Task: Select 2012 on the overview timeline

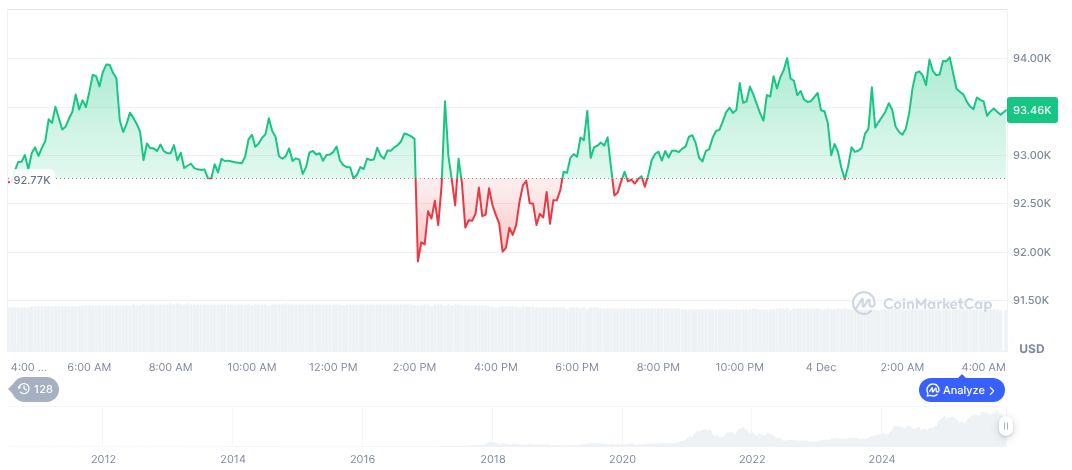Action: (x=103, y=459)
